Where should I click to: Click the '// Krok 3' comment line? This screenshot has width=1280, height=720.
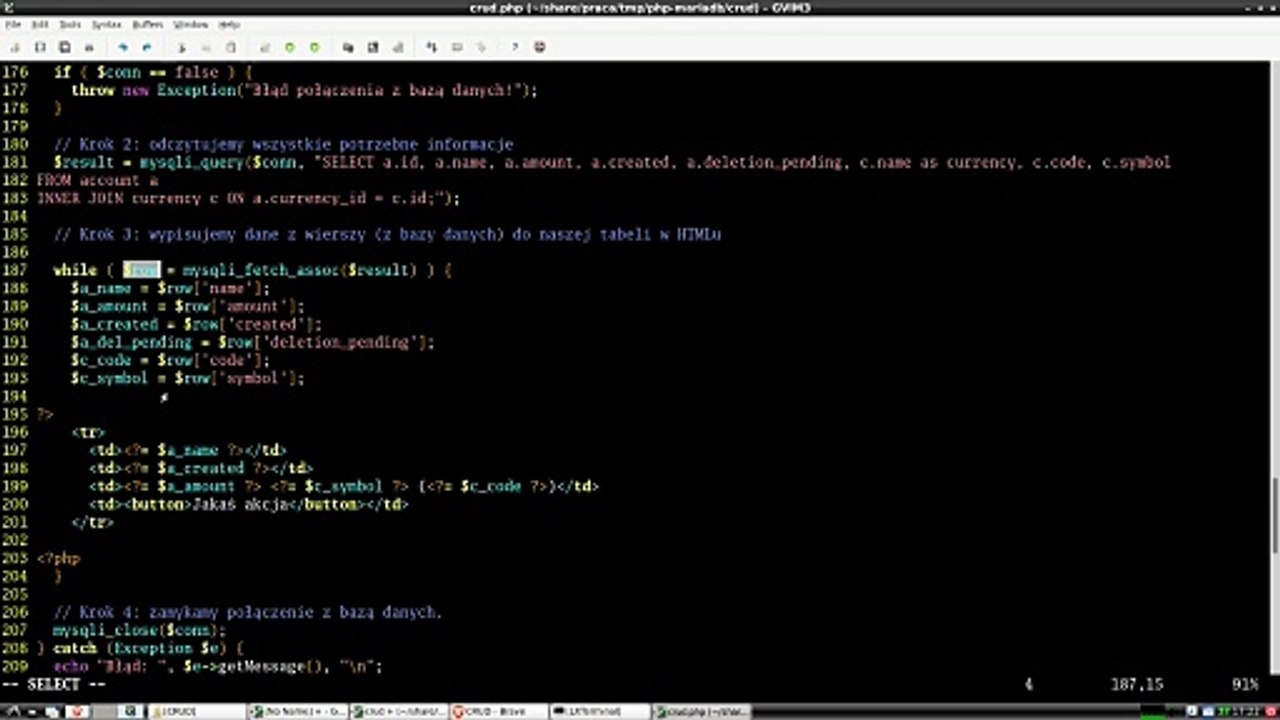click(387, 234)
